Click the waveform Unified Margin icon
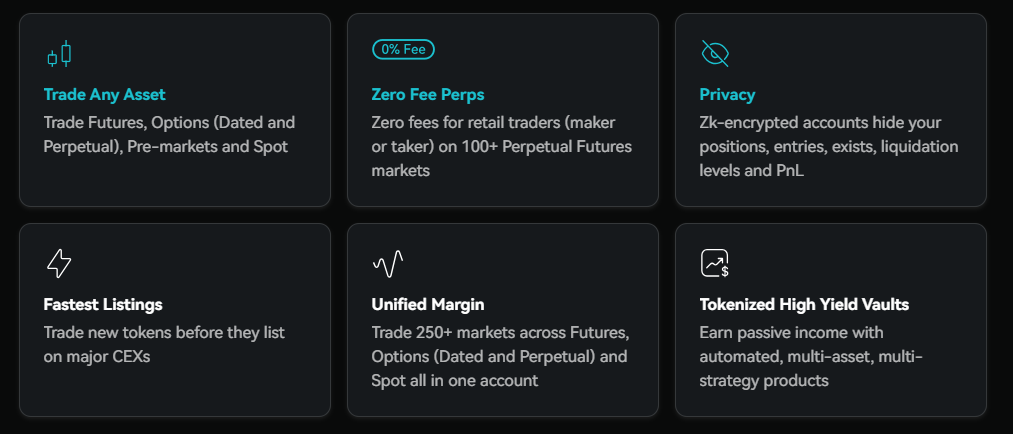This screenshot has height=434, width=1013. (387, 264)
